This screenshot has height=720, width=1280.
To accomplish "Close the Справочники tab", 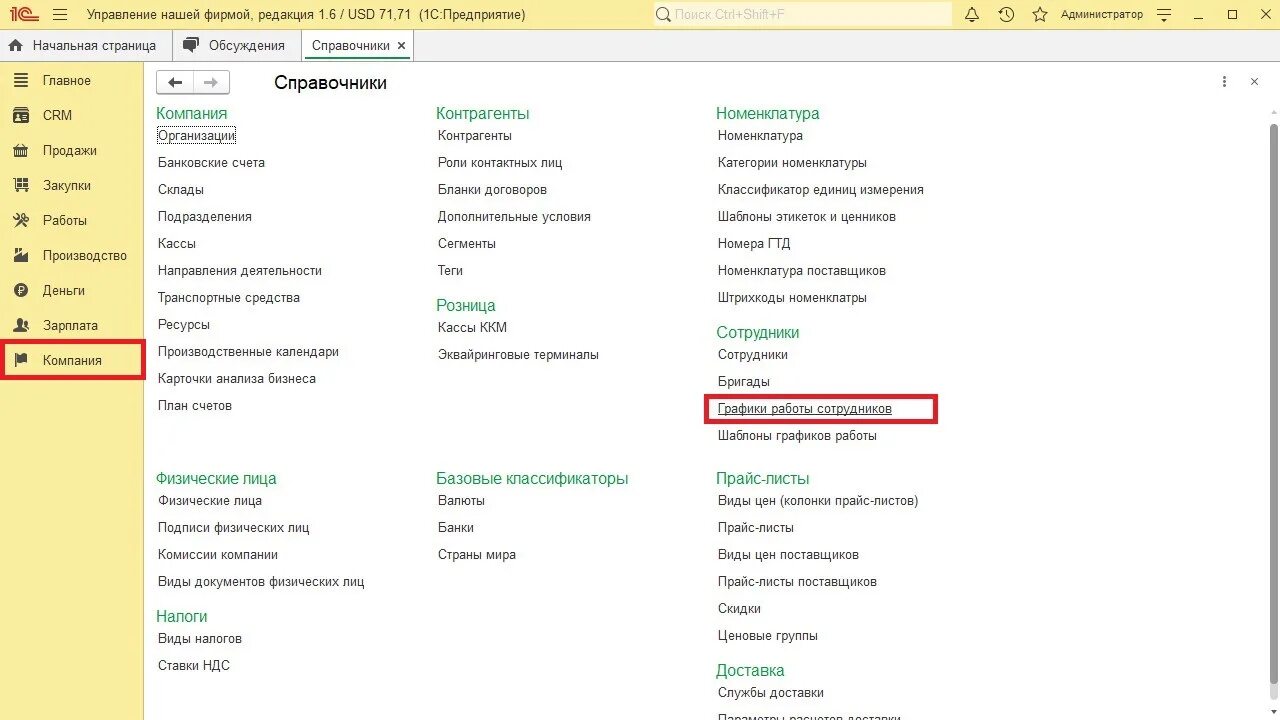I will tap(402, 46).
